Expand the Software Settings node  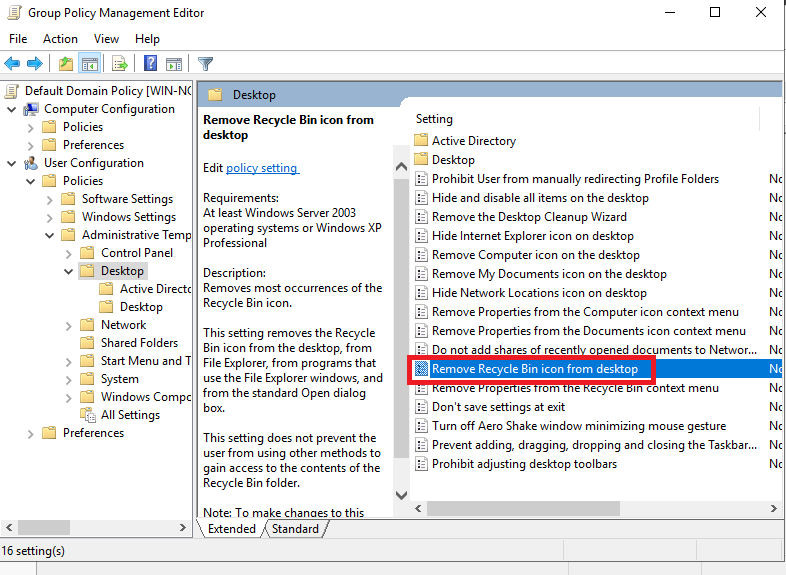[x=49, y=200]
